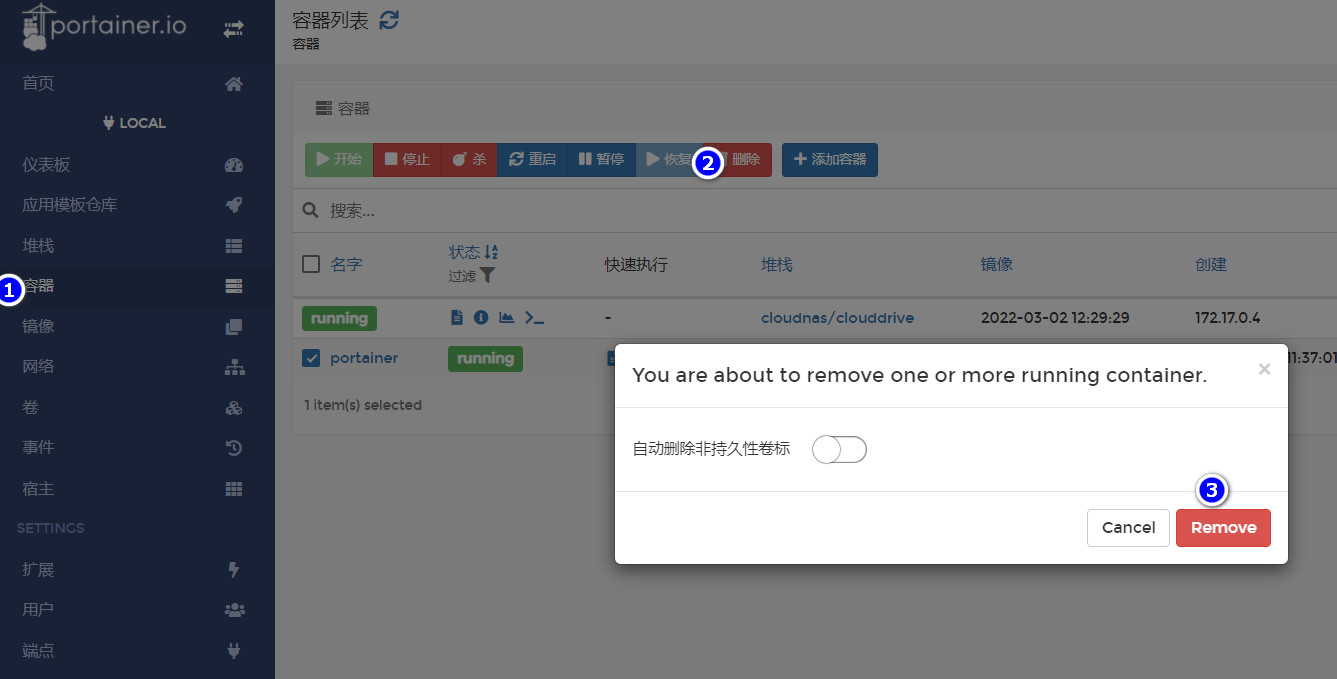
Task: Close the dialog with the × button
Action: (x=1264, y=369)
